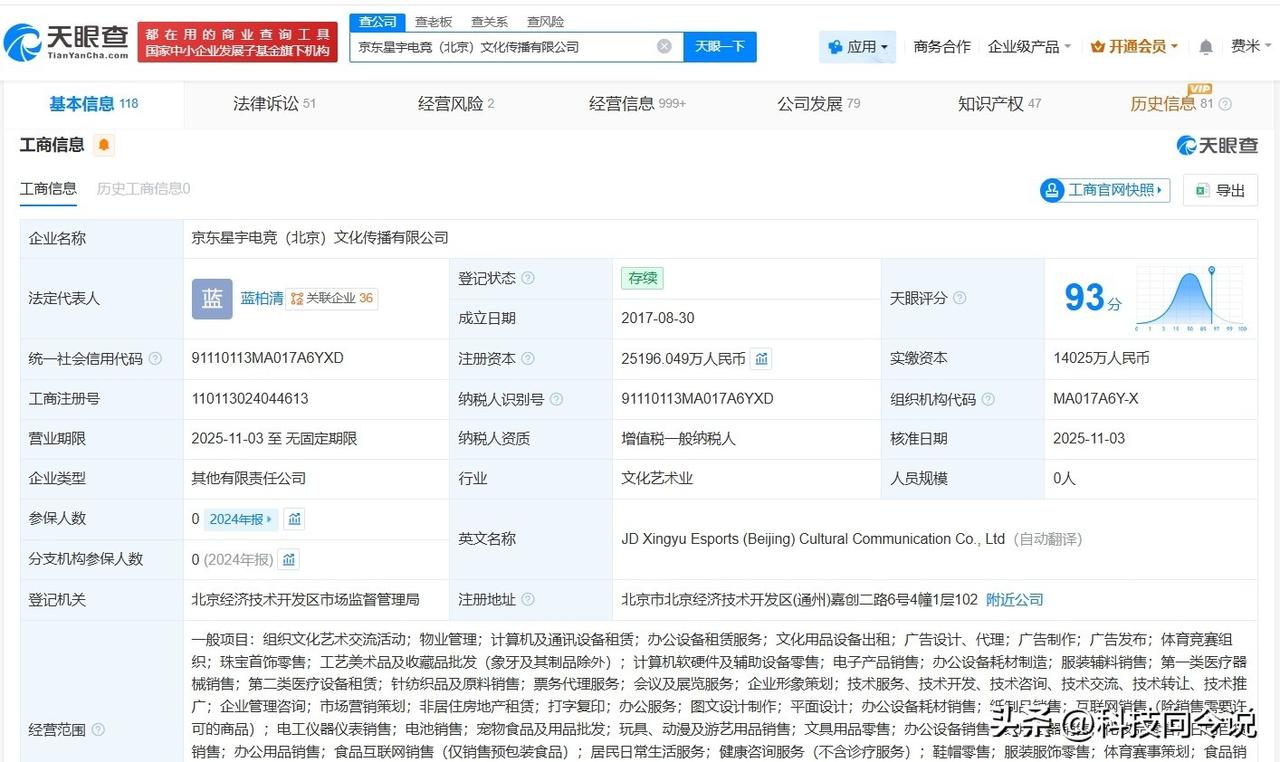Switch to the 经营风险 tab

pyautogui.click(x=456, y=104)
